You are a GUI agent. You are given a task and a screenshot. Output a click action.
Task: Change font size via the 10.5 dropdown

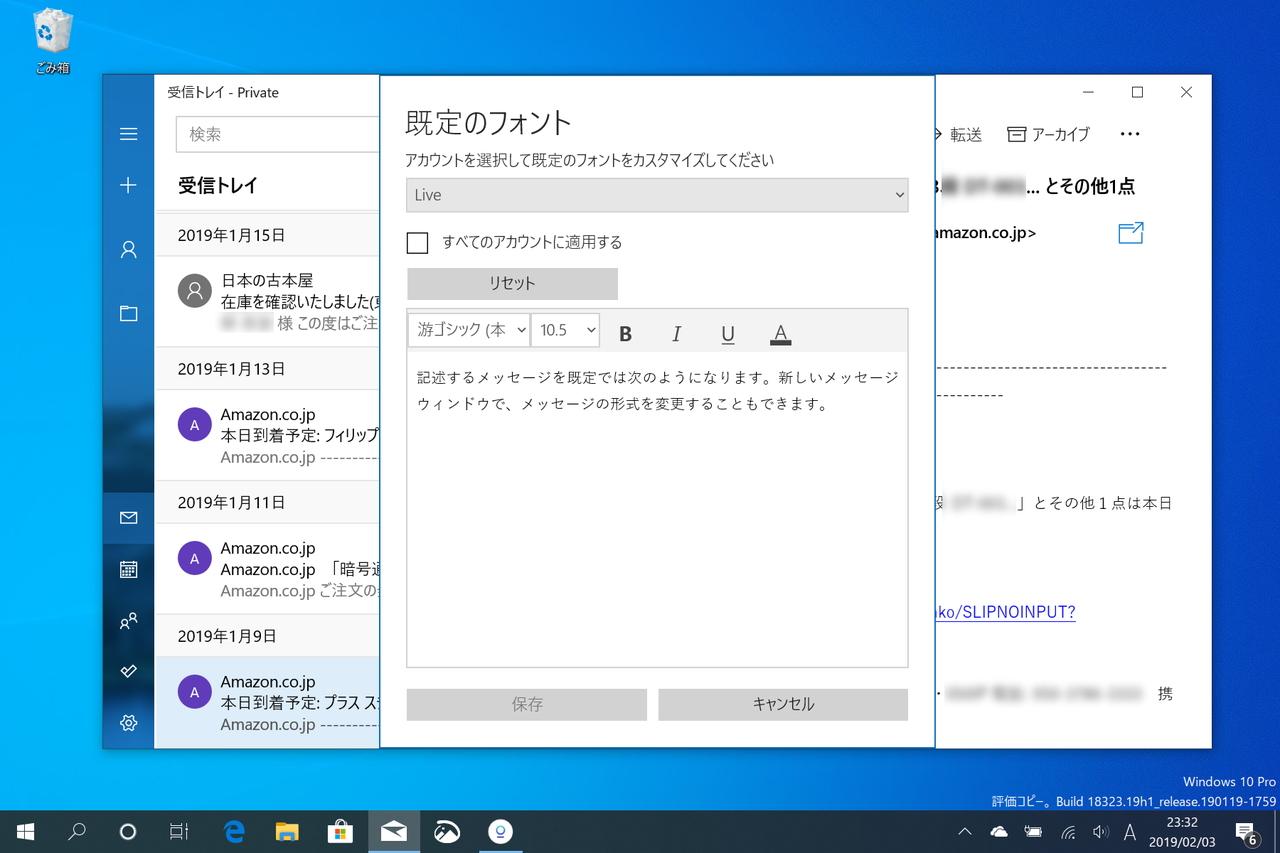coord(565,329)
